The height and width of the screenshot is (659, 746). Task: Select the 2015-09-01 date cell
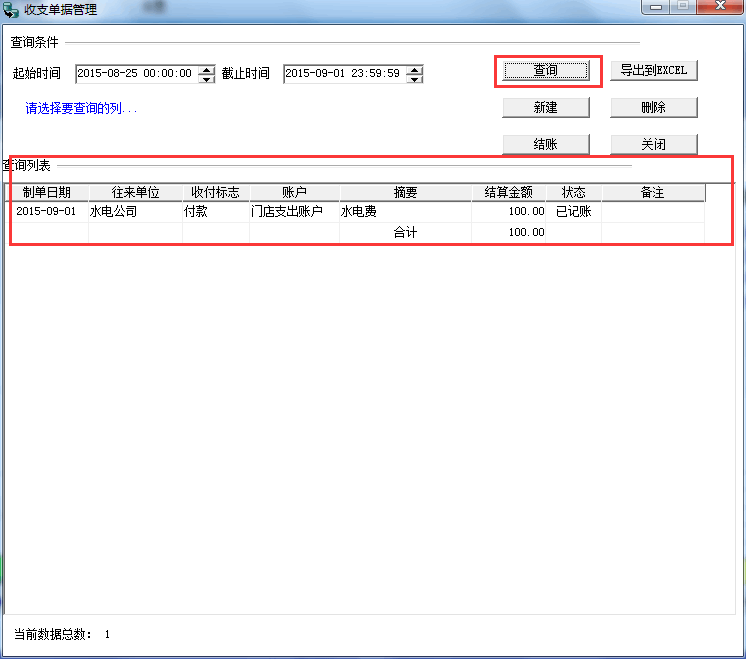click(46, 211)
